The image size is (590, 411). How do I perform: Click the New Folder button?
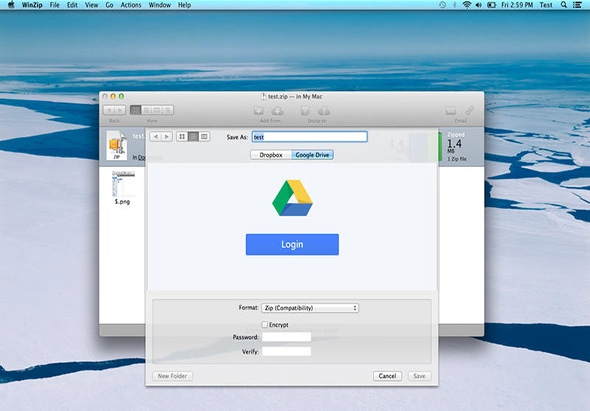(172, 376)
